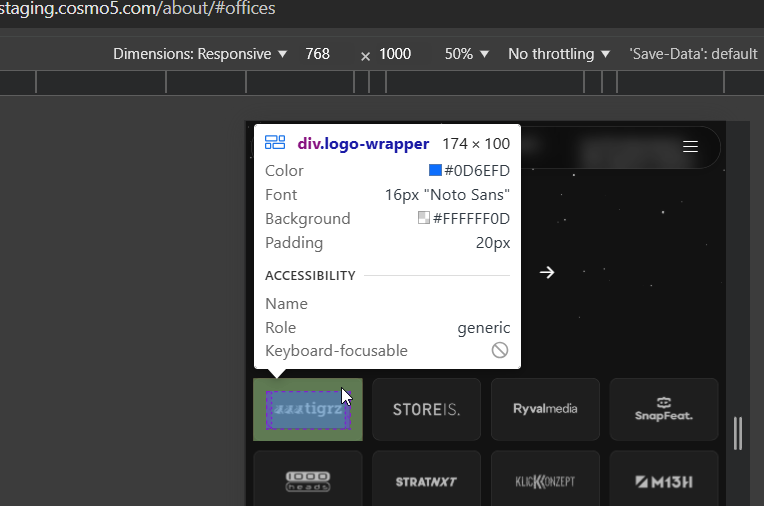Click the 174 × 100 size text
Viewport: 764px width, 506px height.
[476, 144]
